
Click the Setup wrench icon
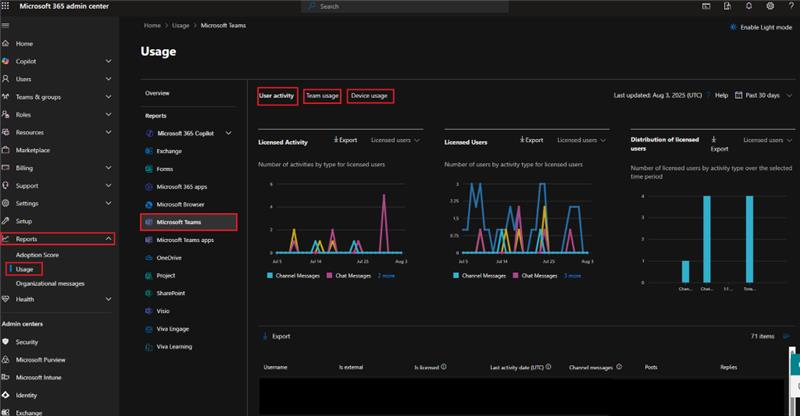(x=6, y=221)
